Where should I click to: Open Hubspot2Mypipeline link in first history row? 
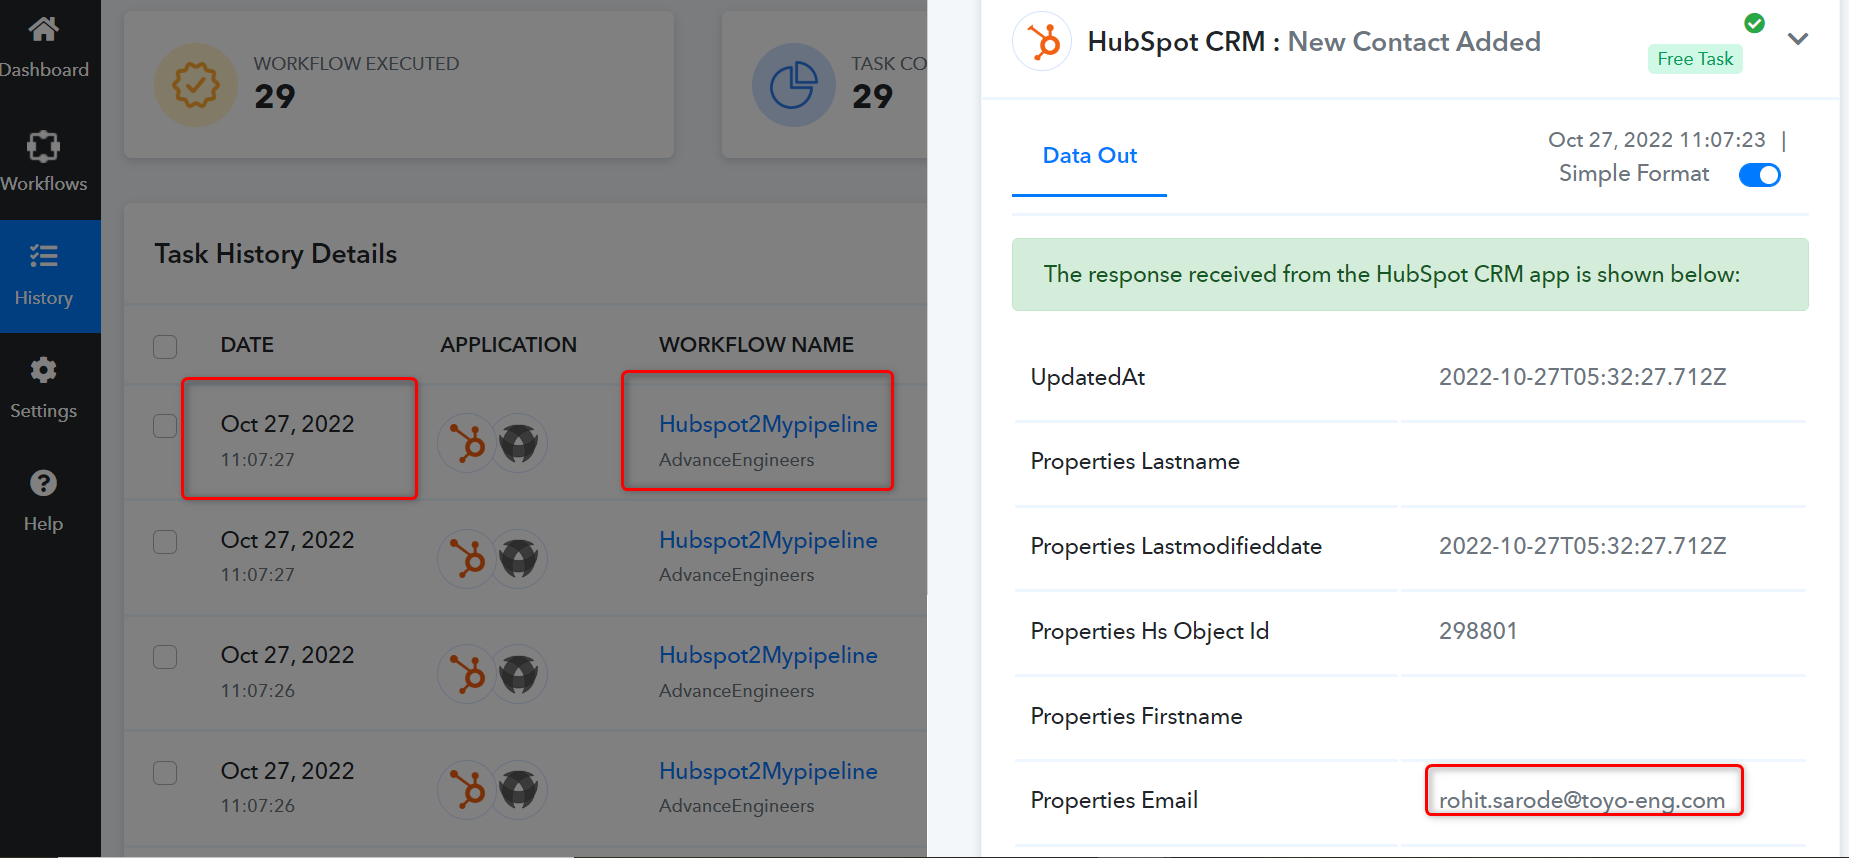(x=768, y=424)
